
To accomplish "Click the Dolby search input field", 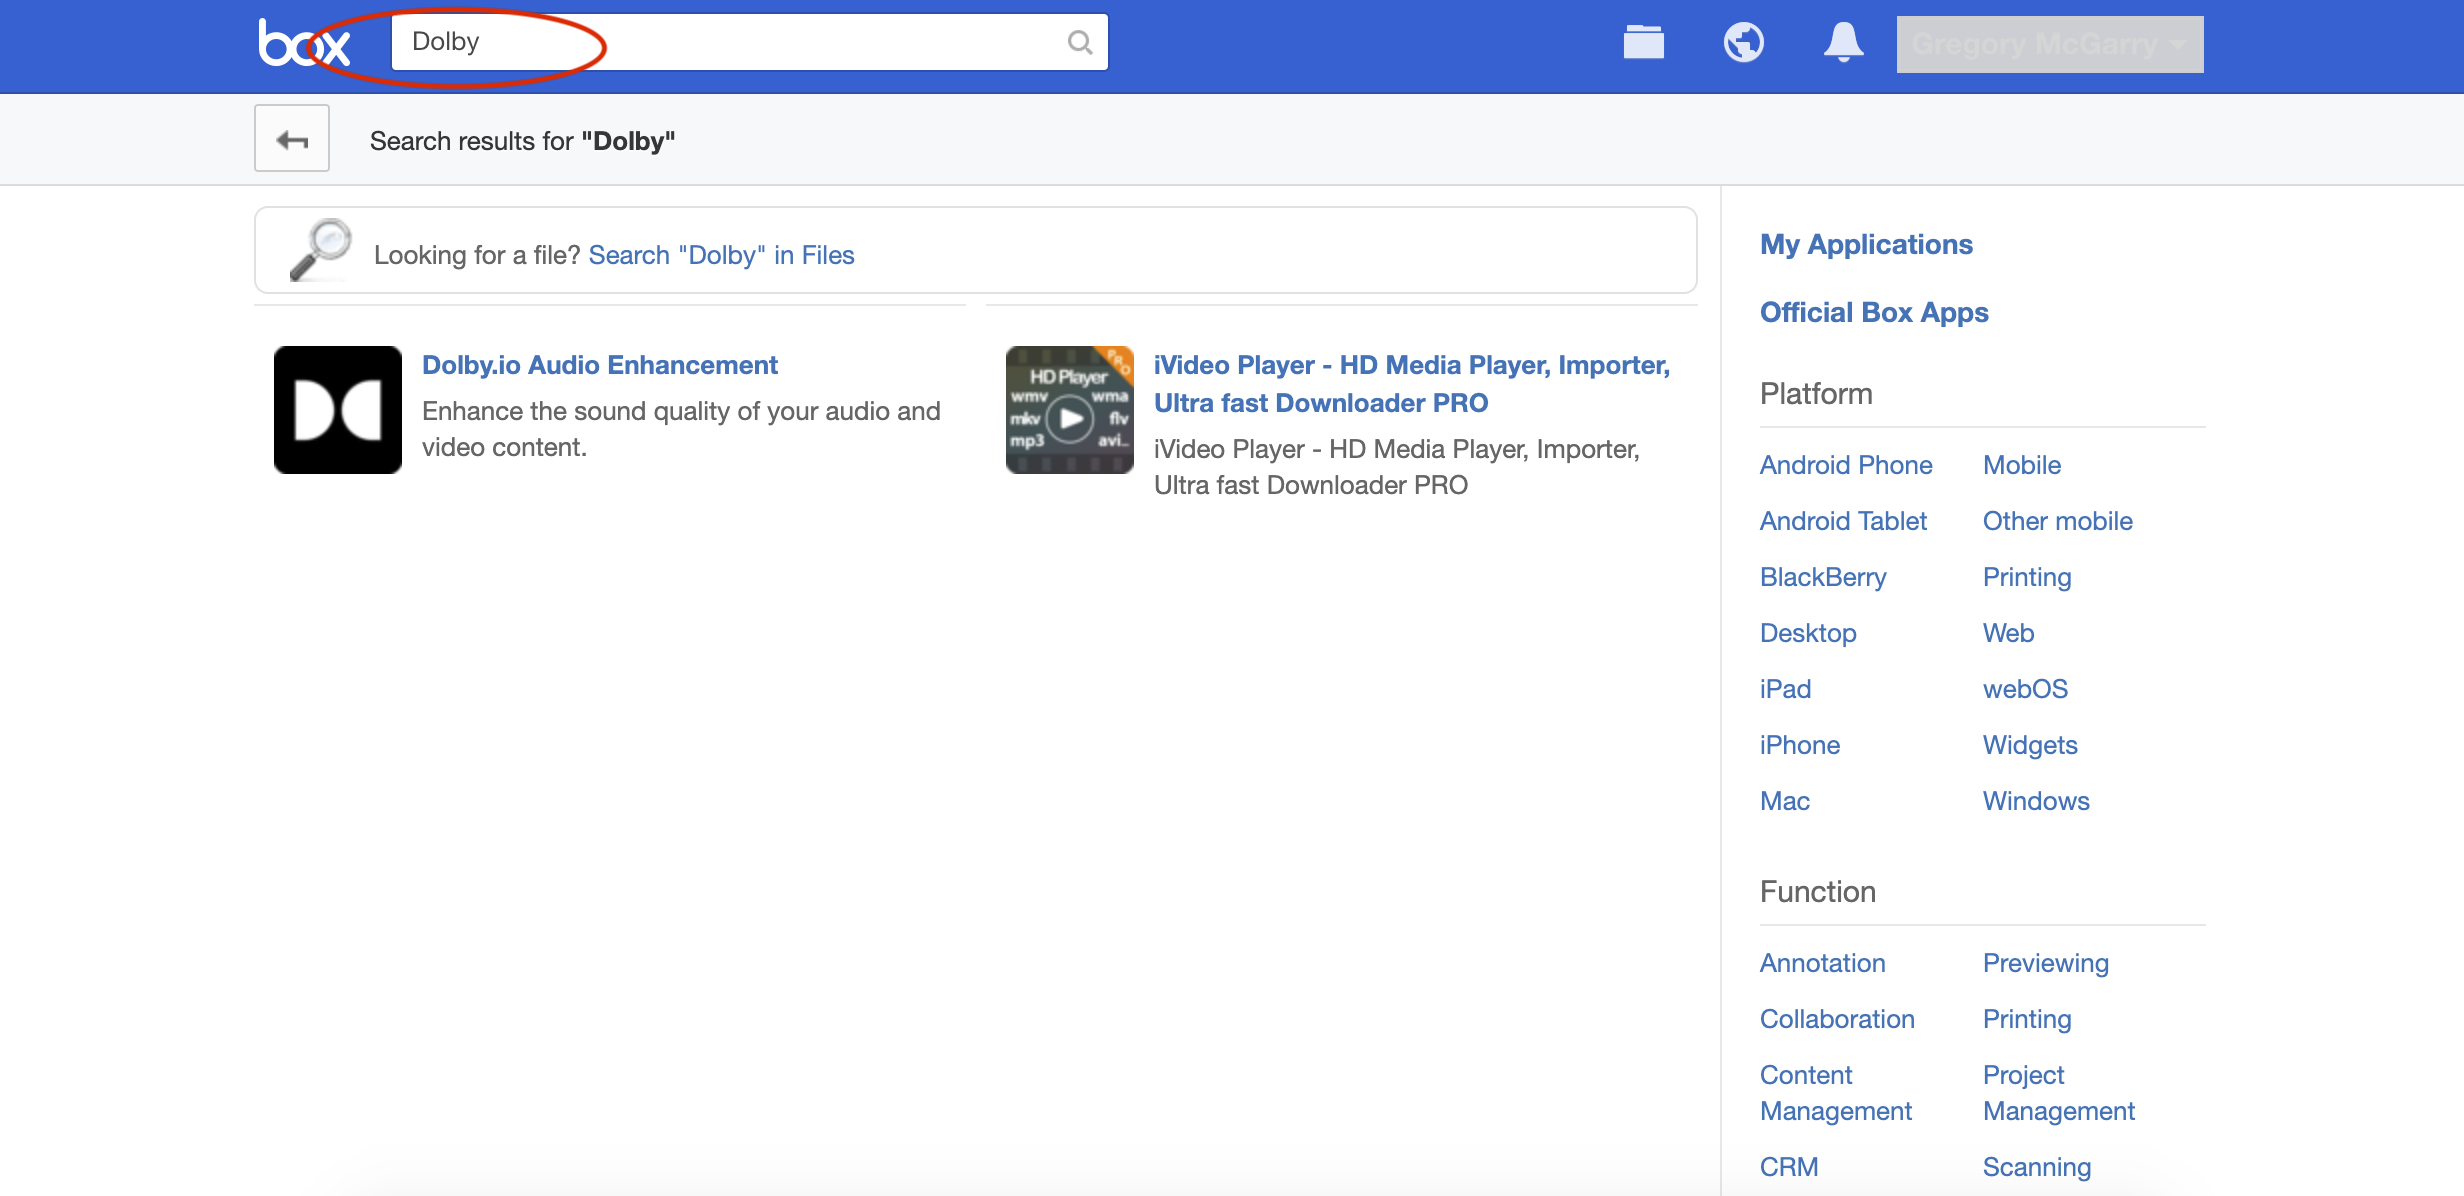I will (x=750, y=42).
